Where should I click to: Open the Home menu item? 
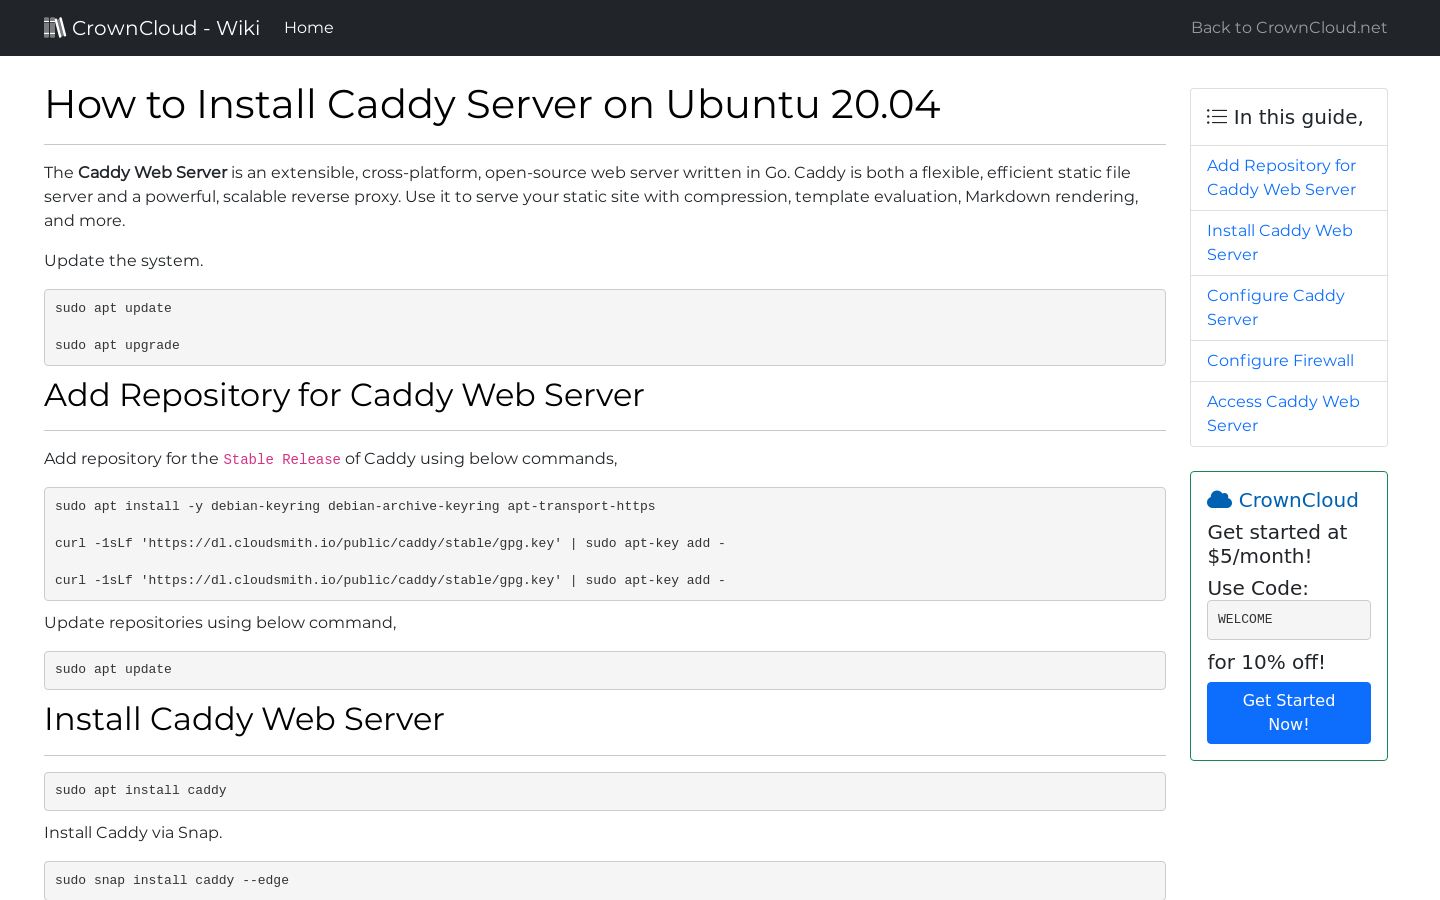pyautogui.click(x=308, y=28)
